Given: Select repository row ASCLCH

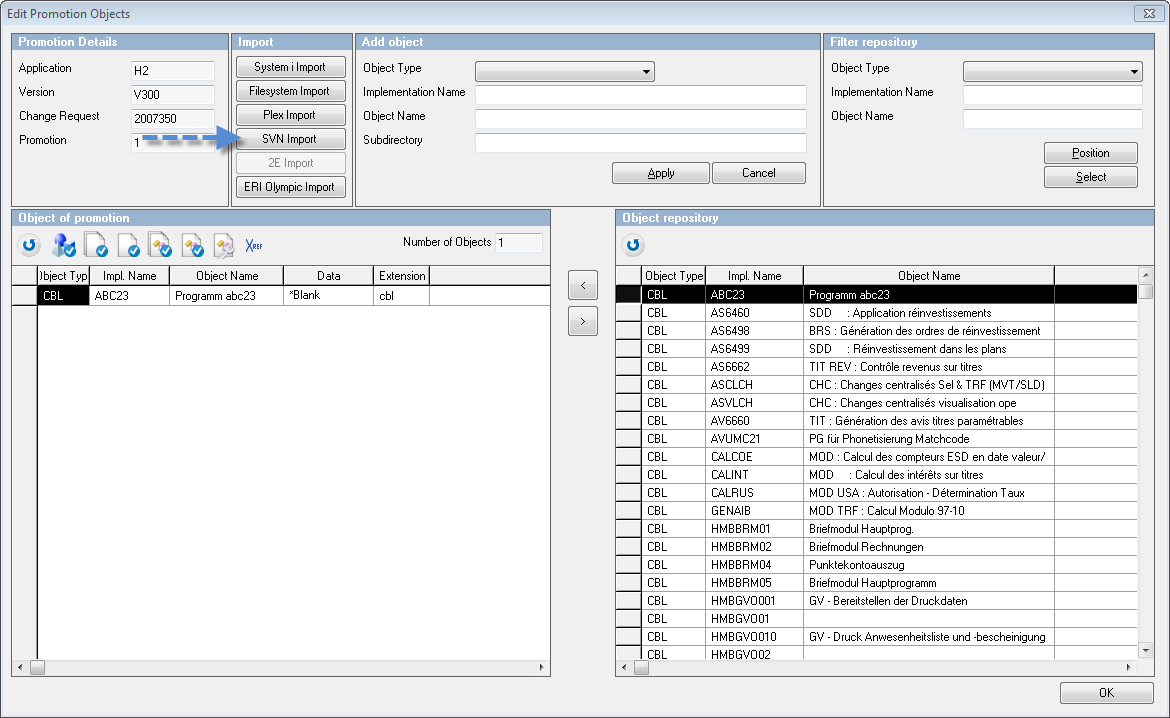Looking at the screenshot, I should (x=876, y=384).
